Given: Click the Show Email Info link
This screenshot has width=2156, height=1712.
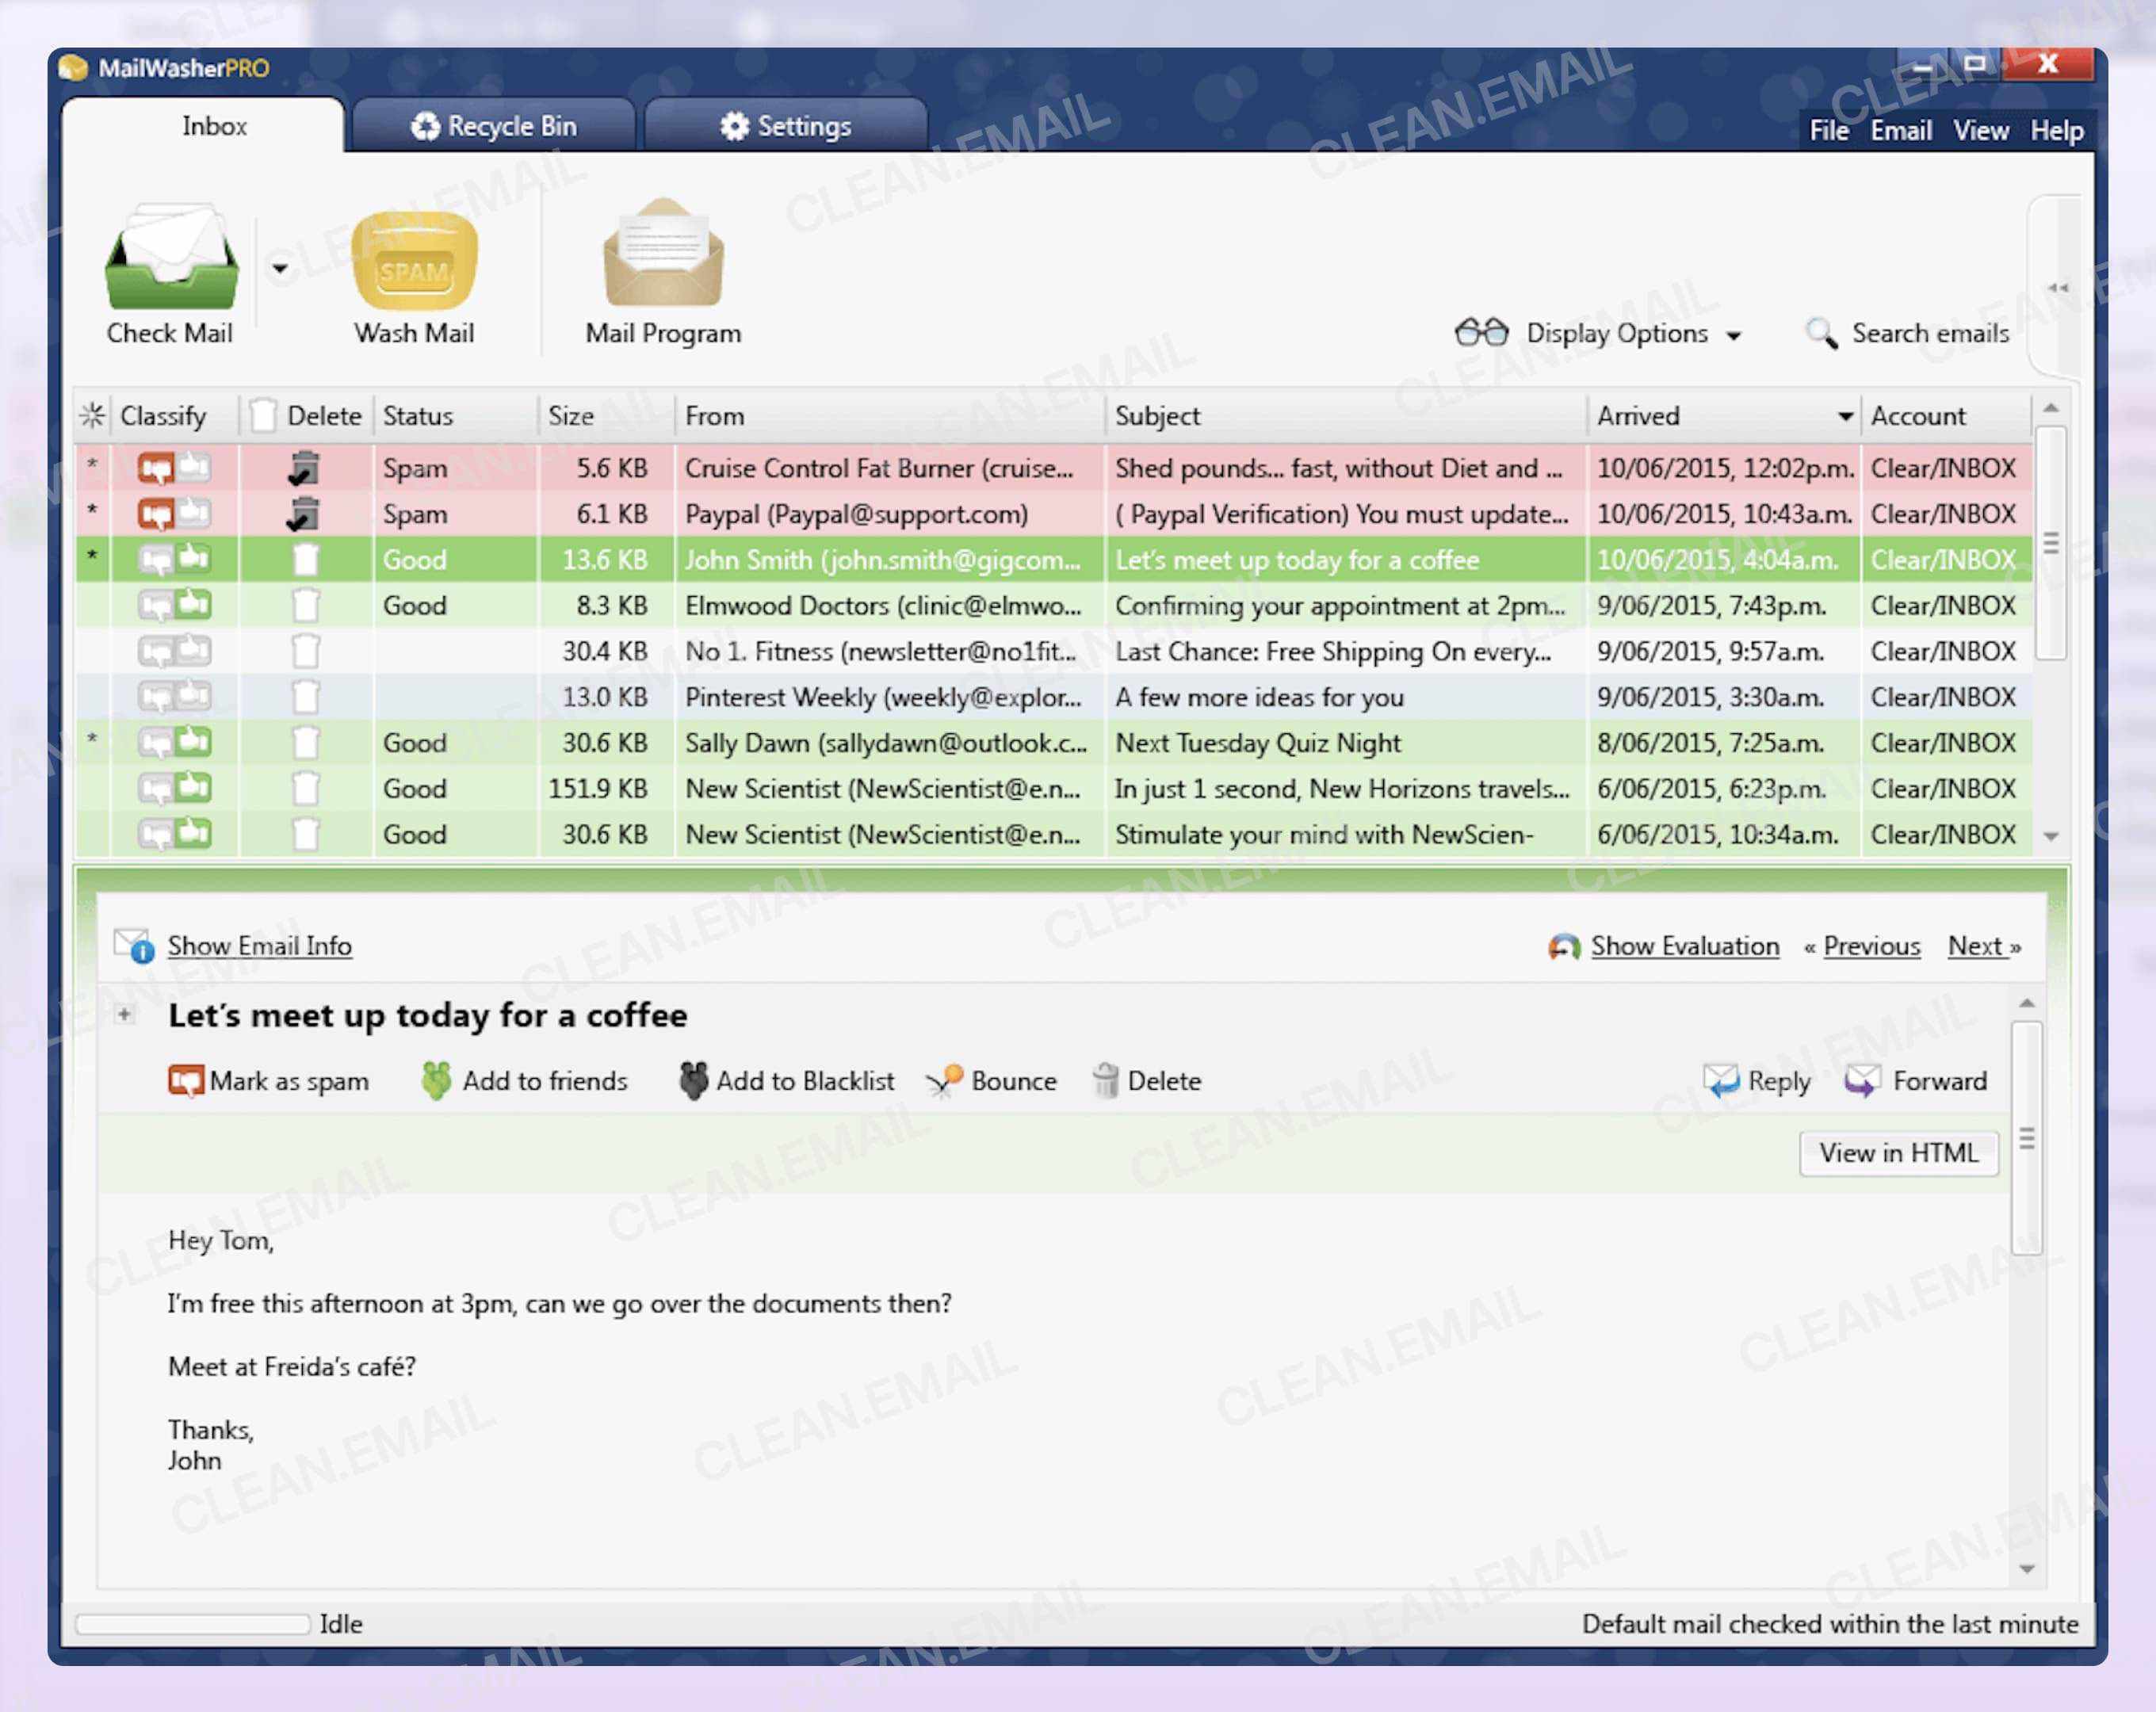Looking at the screenshot, I should (259, 945).
